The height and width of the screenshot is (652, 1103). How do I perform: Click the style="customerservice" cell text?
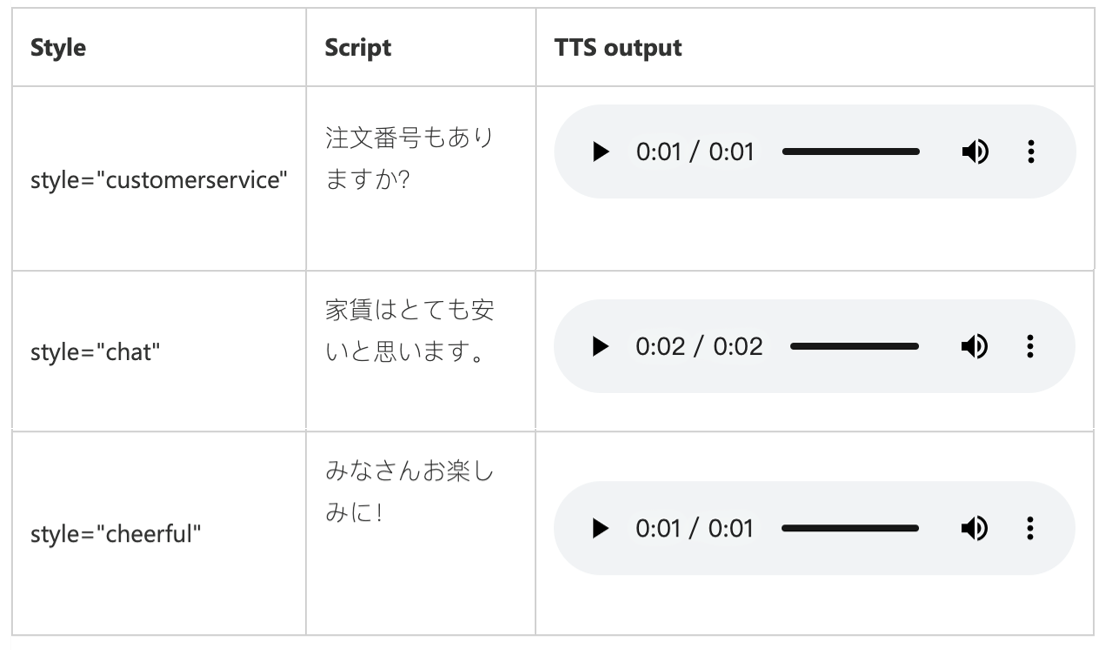click(159, 179)
